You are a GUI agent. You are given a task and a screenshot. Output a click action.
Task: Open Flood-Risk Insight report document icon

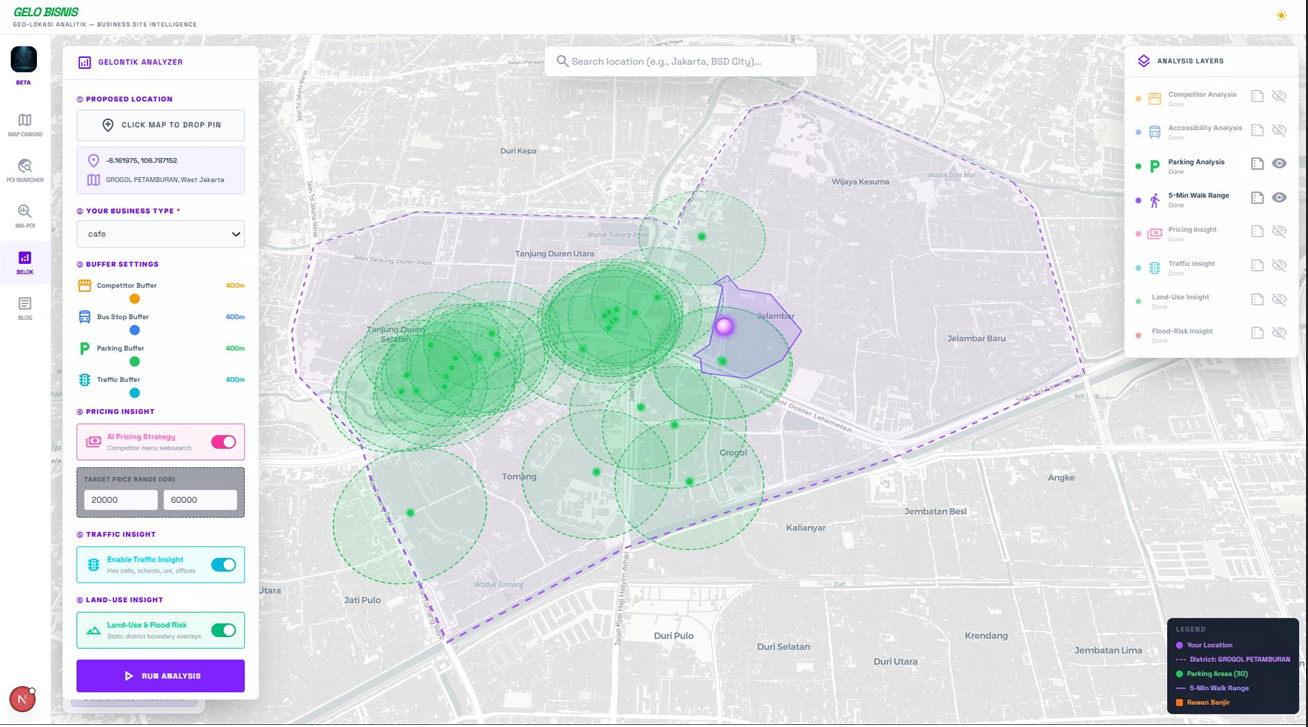click(x=1257, y=333)
